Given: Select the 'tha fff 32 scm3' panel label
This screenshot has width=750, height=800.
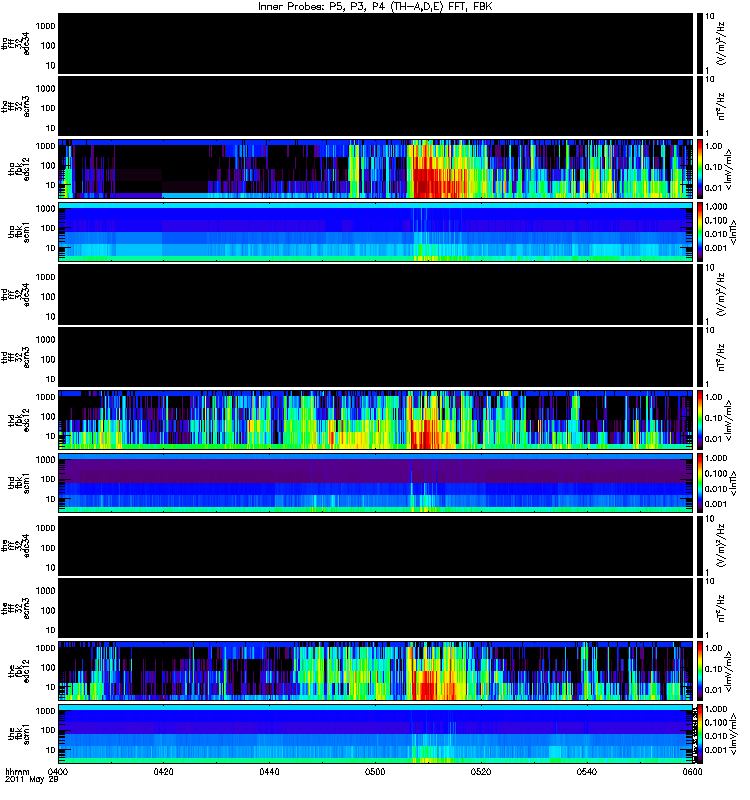Looking at the screenshot, I should 15,106.
